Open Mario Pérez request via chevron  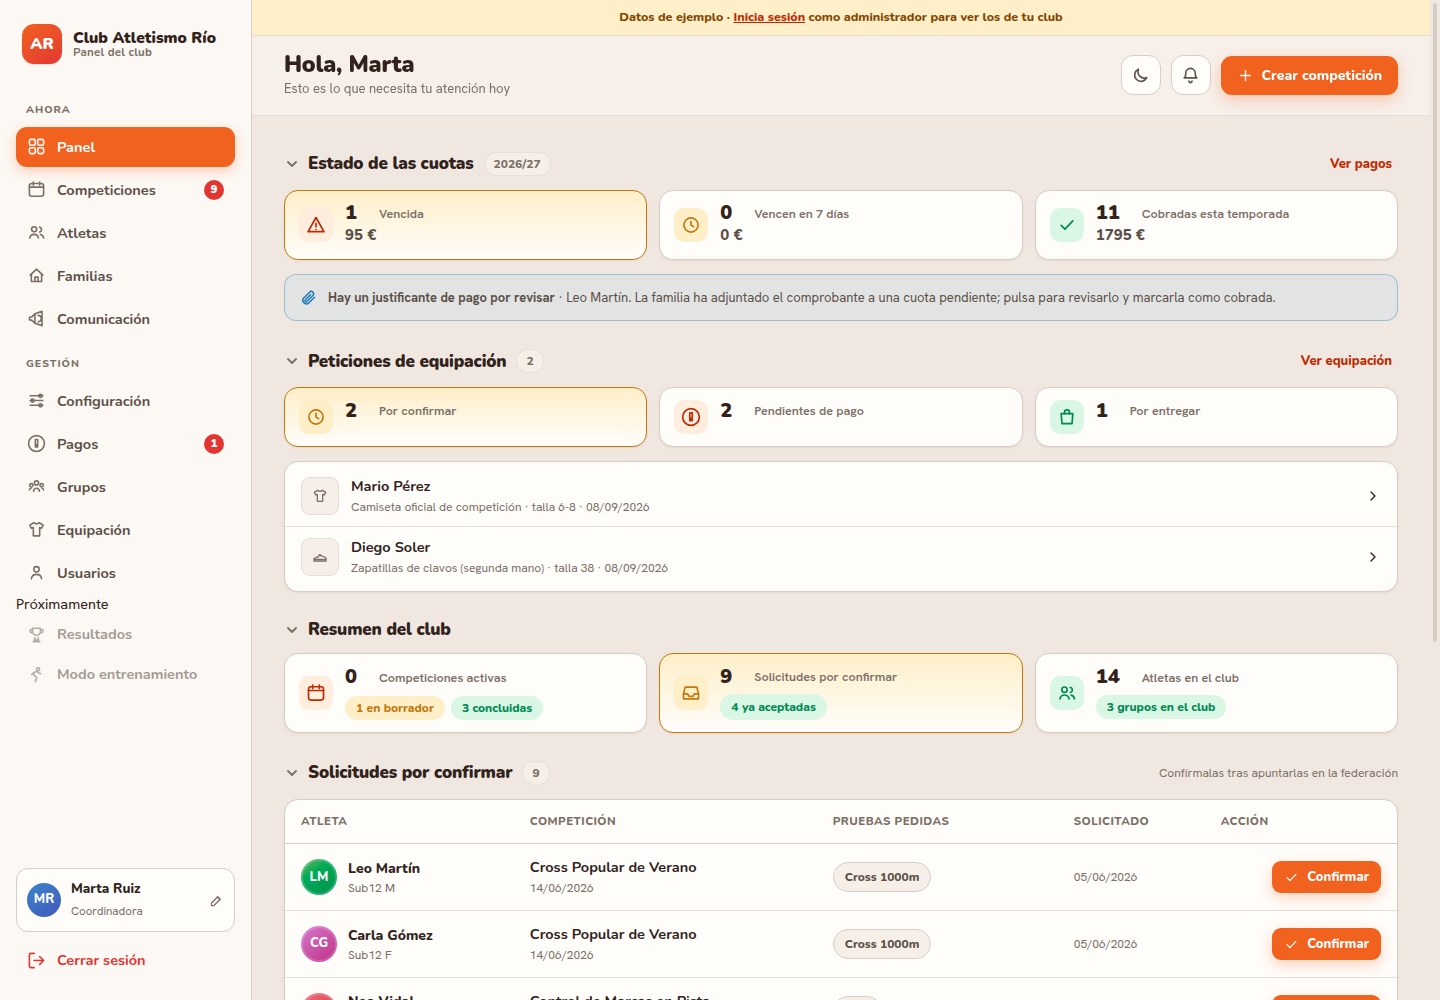click(1373, 496)
